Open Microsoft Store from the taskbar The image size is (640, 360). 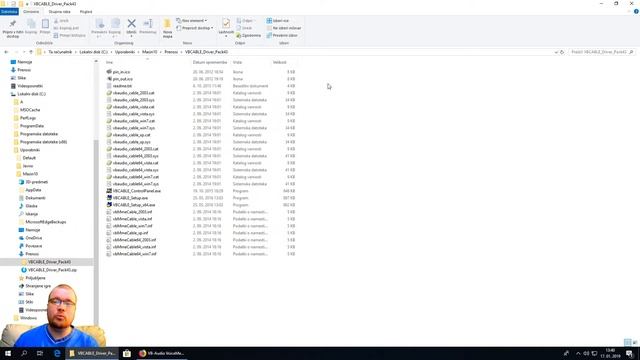tap(127, 353)
